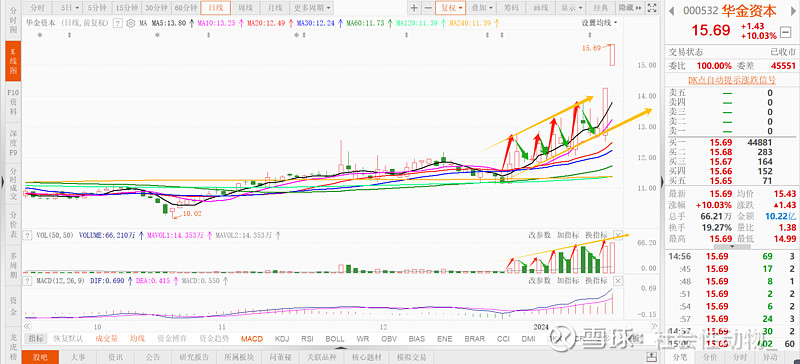Click 改参数 in VOL panel
Image resolution: width=800 pixels, height=364 pixels.
540,235
